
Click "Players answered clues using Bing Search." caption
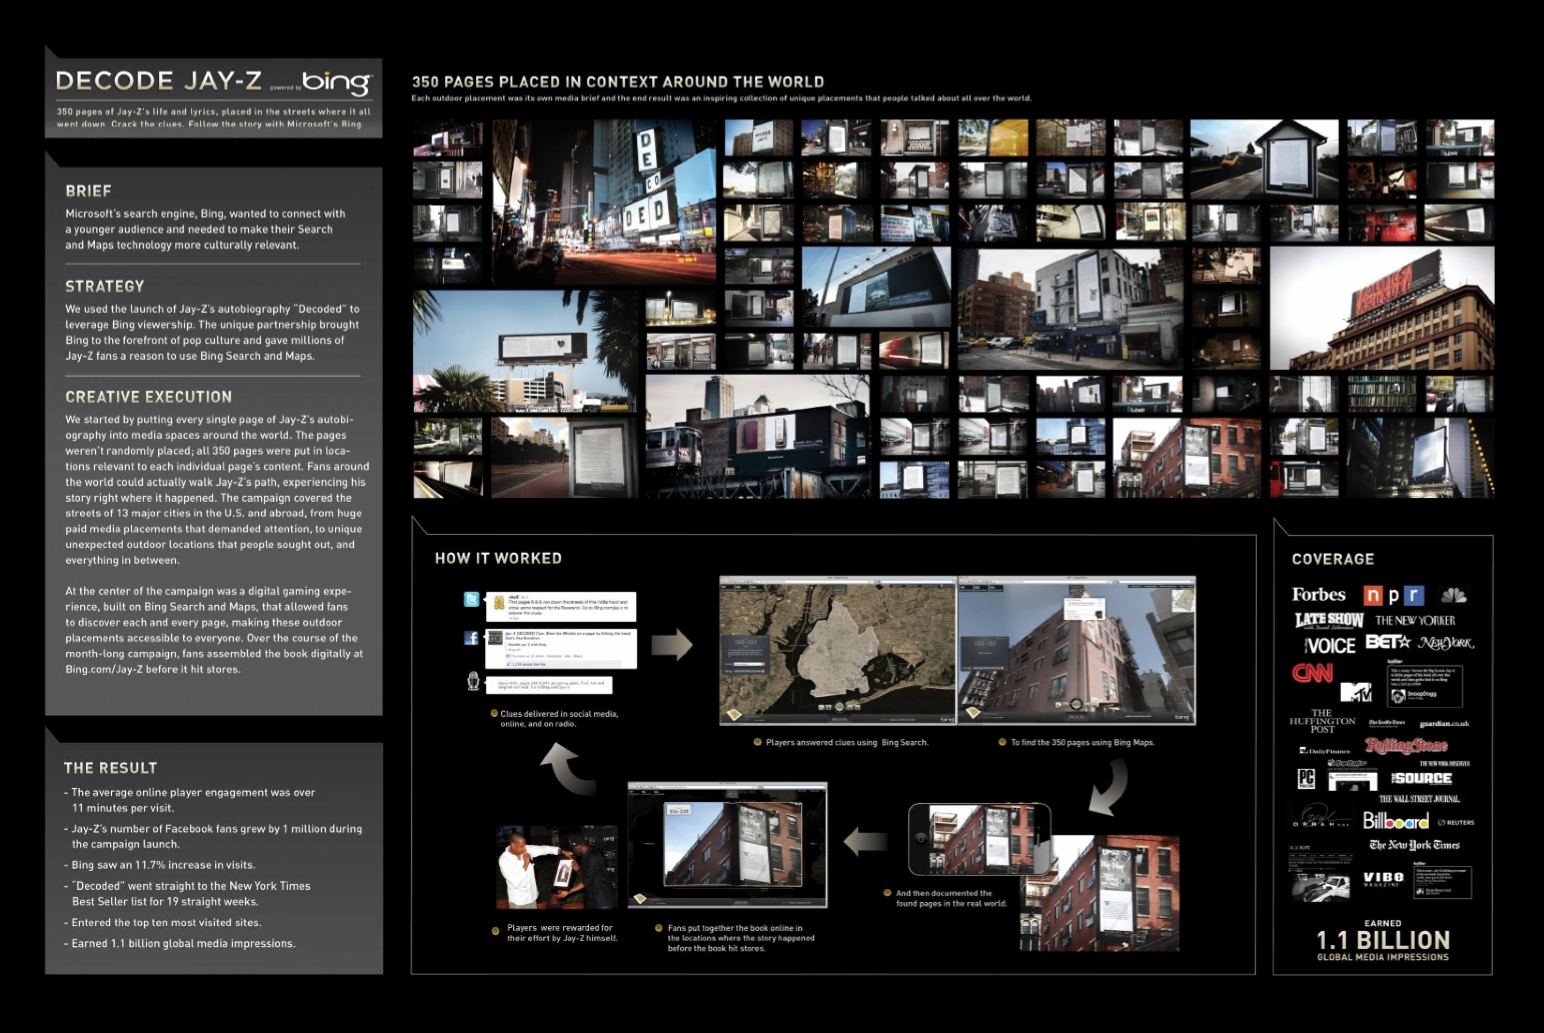(847, 742)
